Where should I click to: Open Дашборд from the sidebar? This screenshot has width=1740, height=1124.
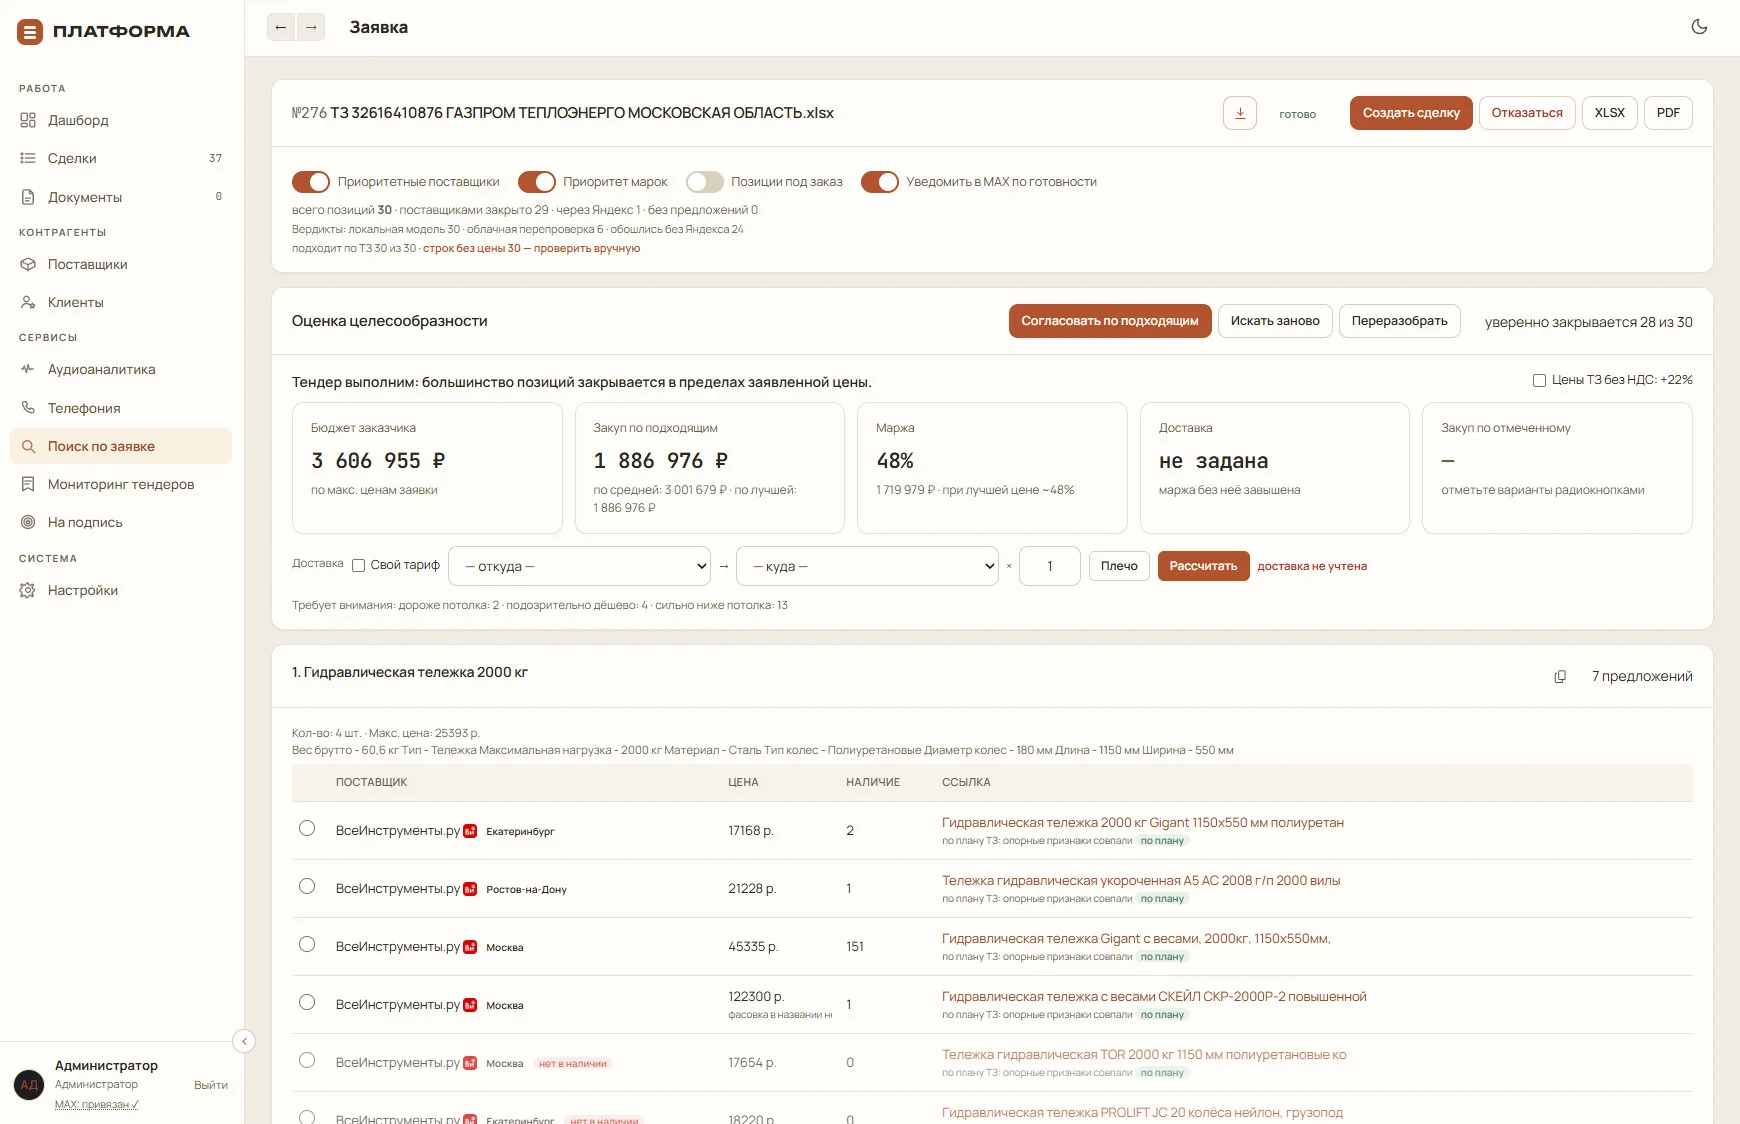pyautogui.click(x=121, y=120)
